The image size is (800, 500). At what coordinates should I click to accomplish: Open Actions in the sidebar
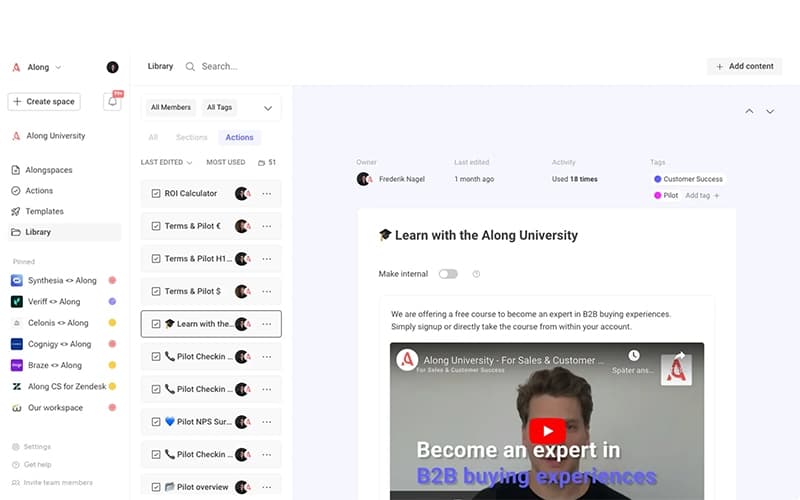point(39,190)
